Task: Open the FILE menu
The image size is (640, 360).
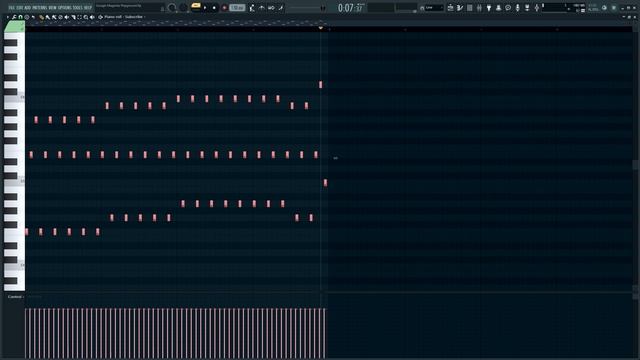Action: (x=12, y=8)
